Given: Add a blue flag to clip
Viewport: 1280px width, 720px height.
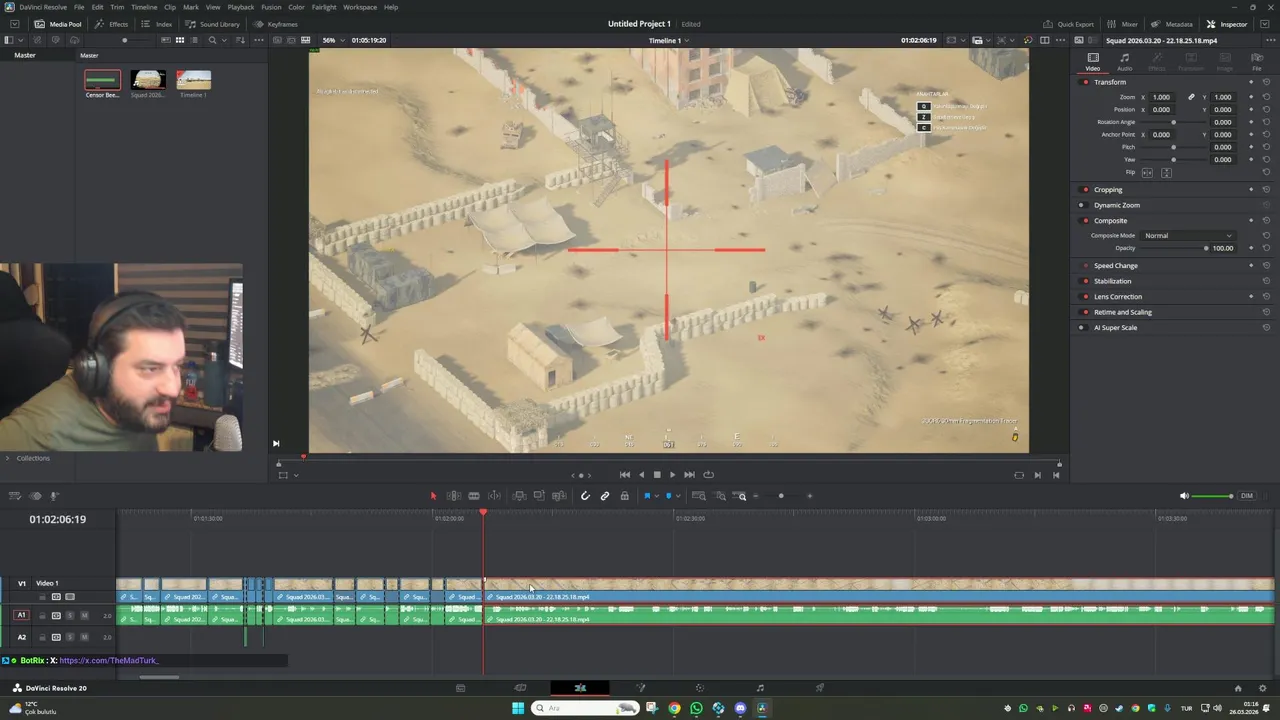Looking at the screenshot, I should pos(647,496).
